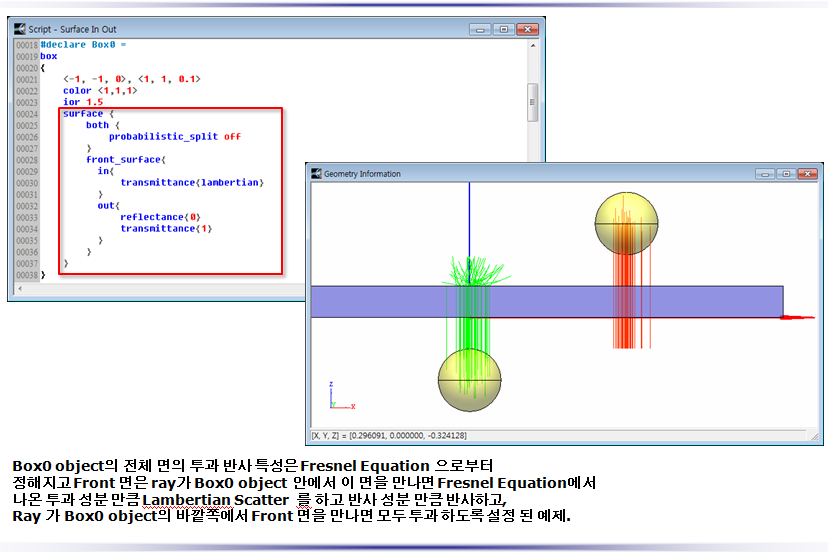Select the upper yellow sphere in viewport
Image resolution: width=828 pixels, height=553 pixels.
(627, 222)
